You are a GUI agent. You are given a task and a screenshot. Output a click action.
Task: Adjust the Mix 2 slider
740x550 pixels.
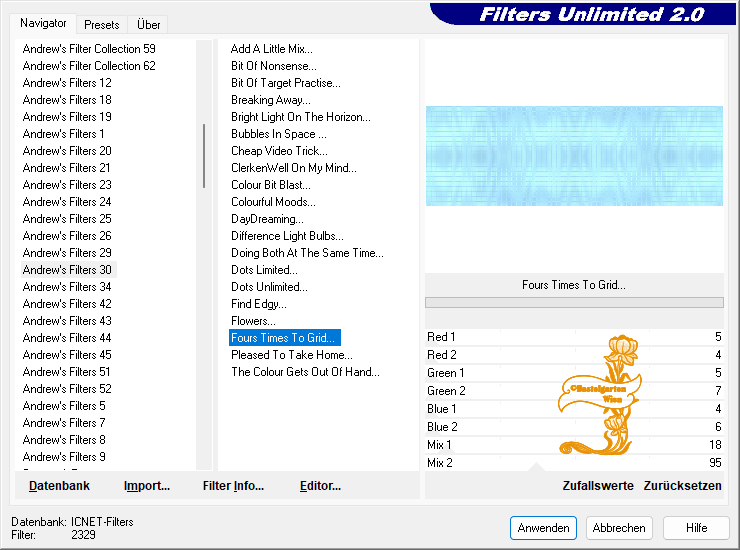coord(574,463)
